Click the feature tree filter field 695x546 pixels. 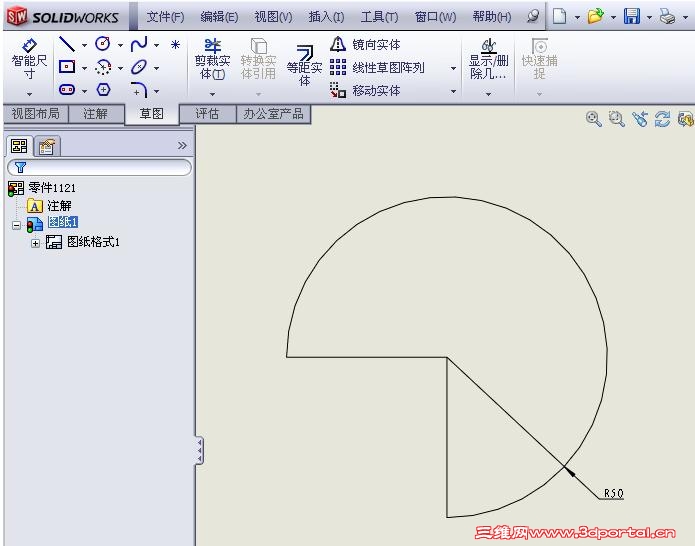click(x=100, y=168)
